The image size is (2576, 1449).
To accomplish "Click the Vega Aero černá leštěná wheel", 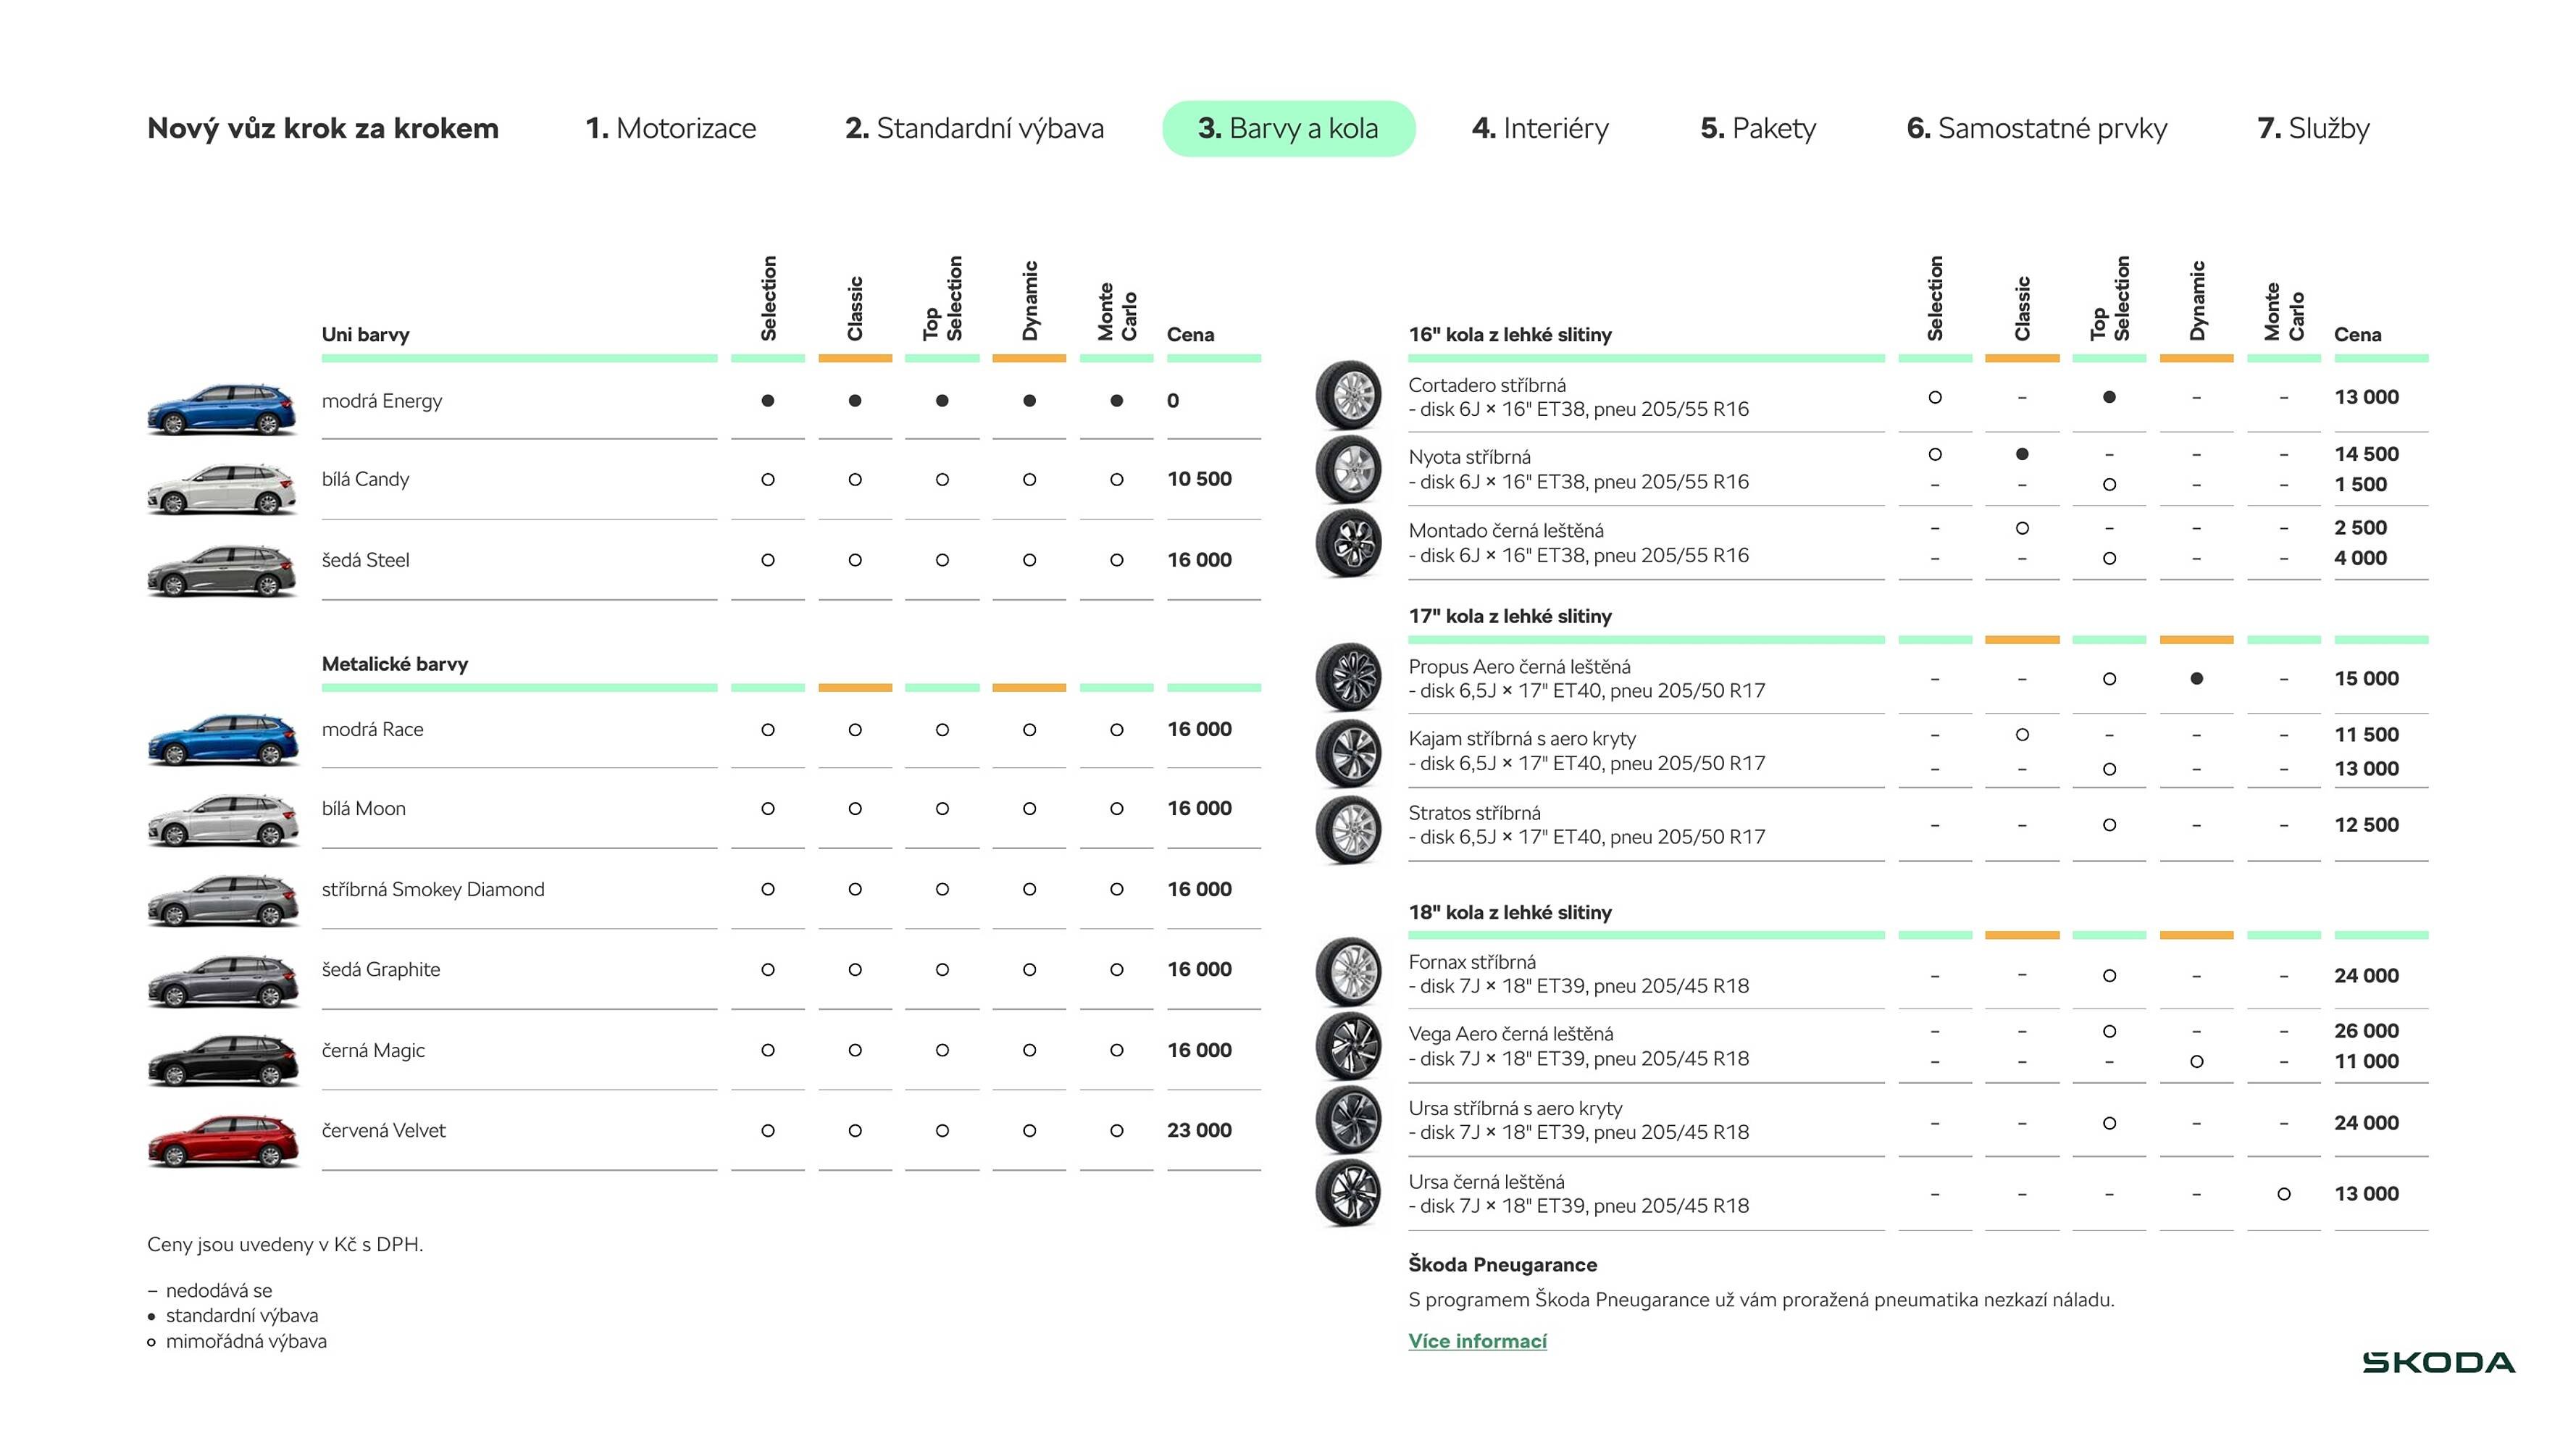I will pos(1348,1045).
